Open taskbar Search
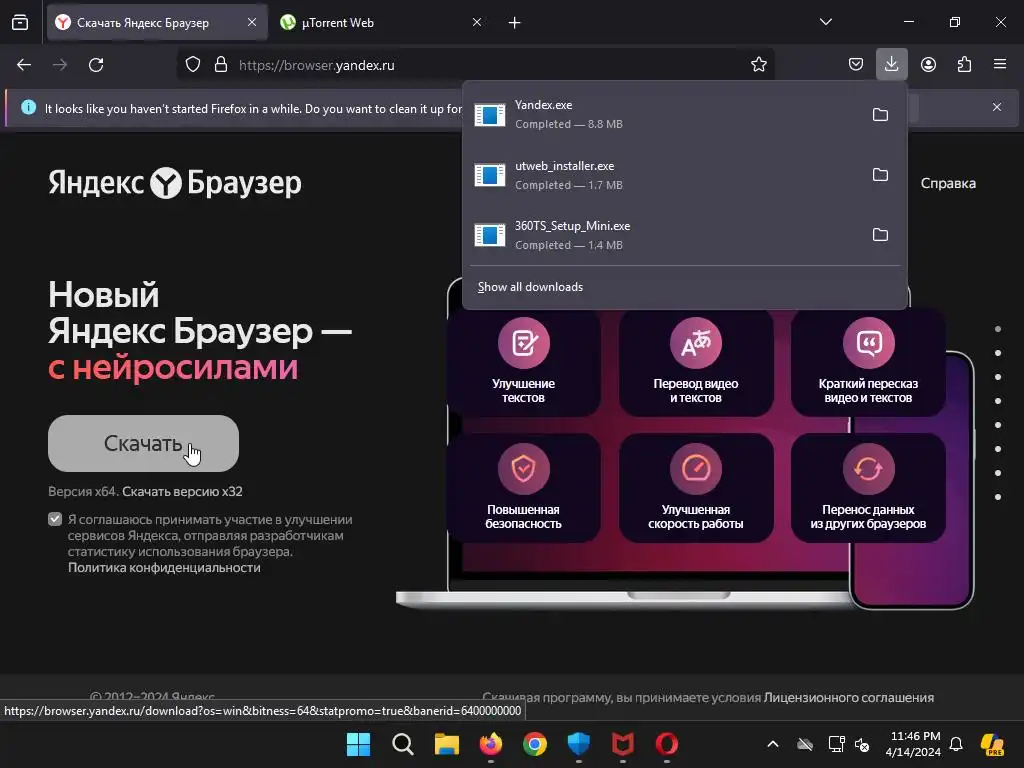Screen dimensions: 1024x768 point(403,744)
